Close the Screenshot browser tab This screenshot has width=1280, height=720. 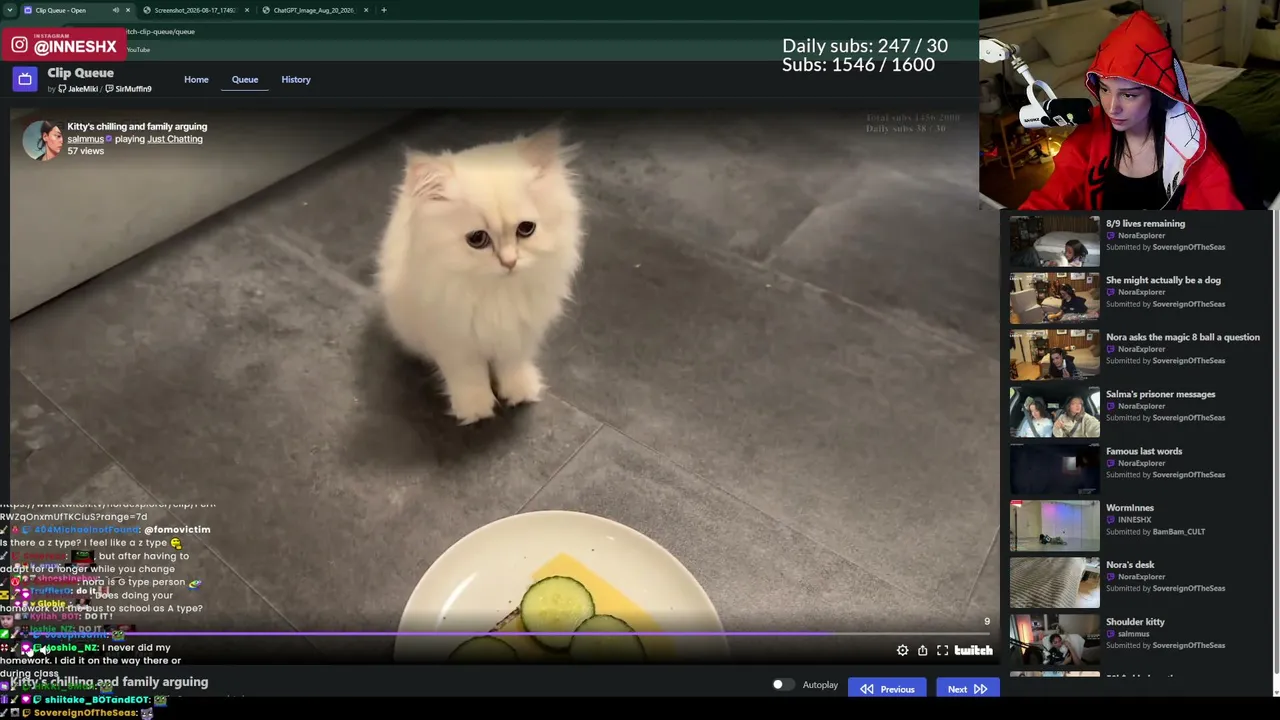point(247,10)
